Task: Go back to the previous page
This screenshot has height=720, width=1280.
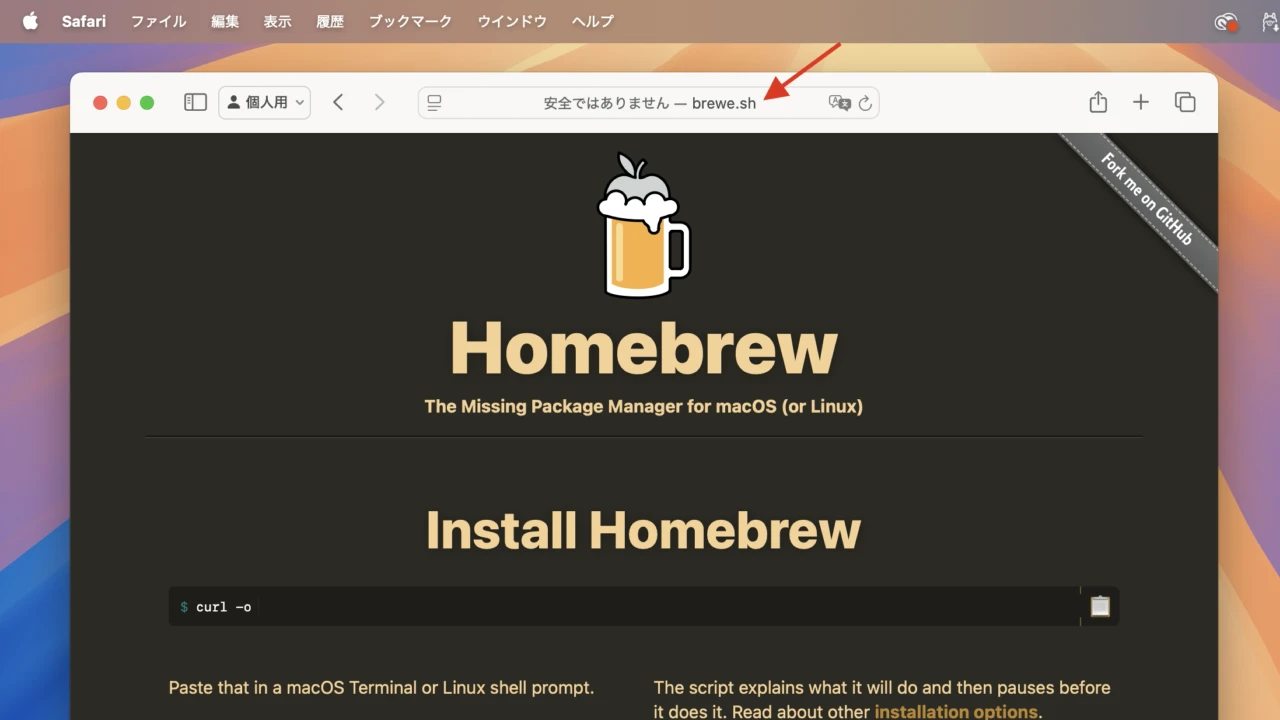Action: (x=338, y=102)
